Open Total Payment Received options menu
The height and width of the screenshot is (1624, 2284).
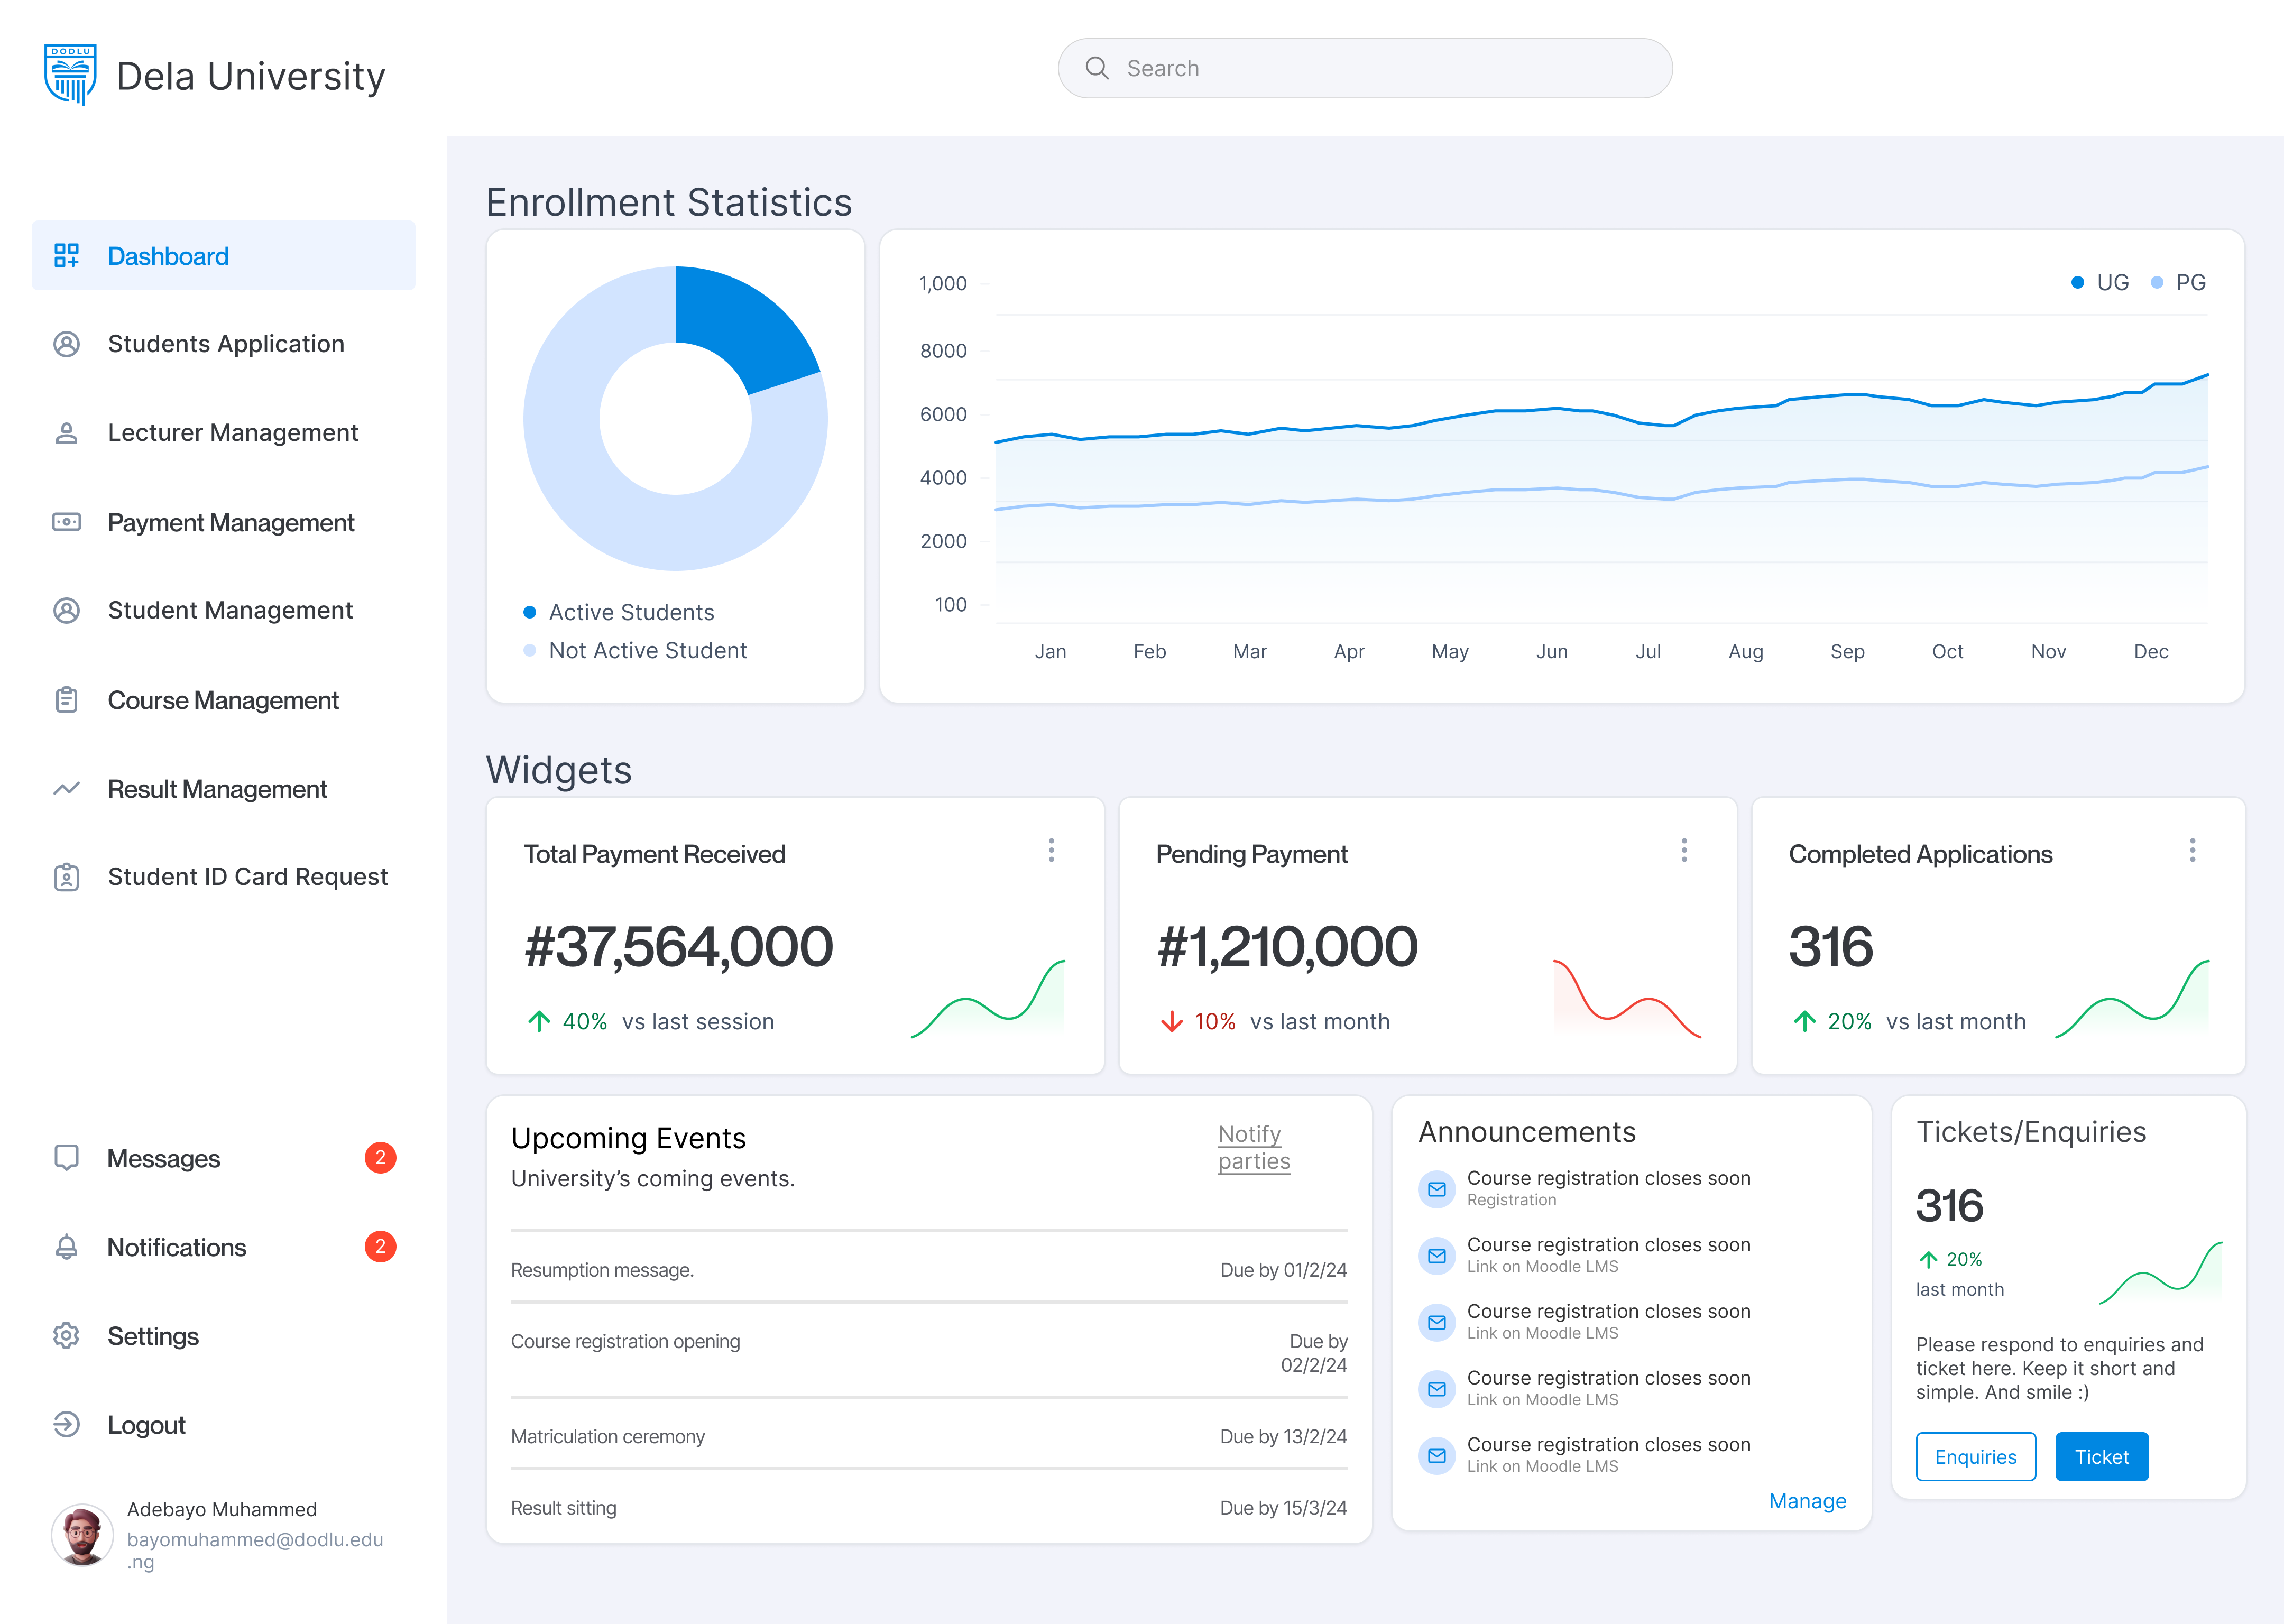tap(1051, 850)
